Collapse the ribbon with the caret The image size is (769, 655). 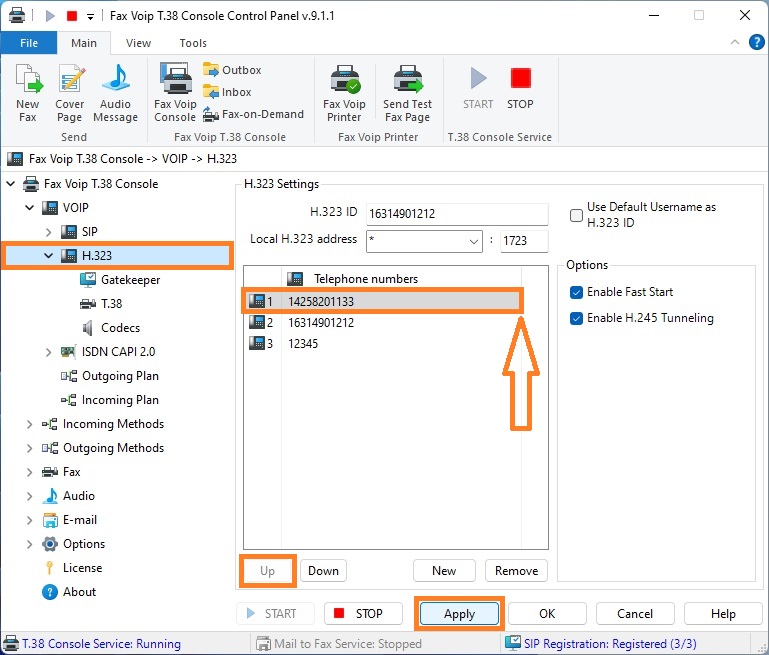click(735, 42)
